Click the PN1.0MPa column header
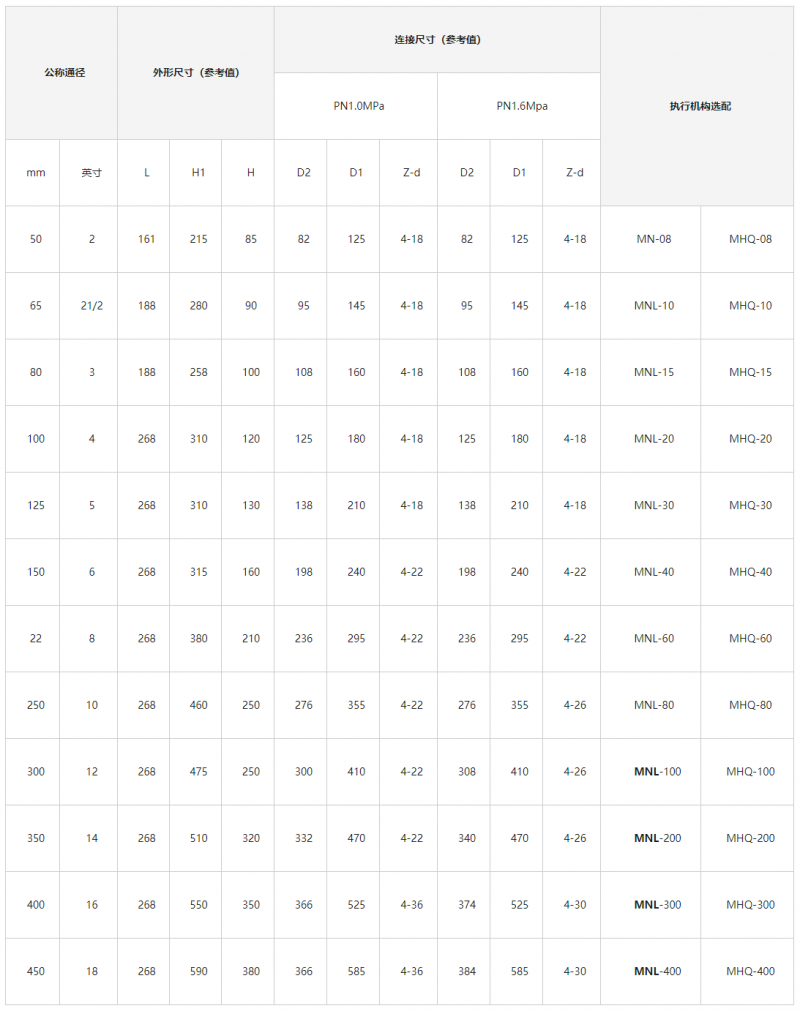The image size is (800, 1011). (356, 106)
